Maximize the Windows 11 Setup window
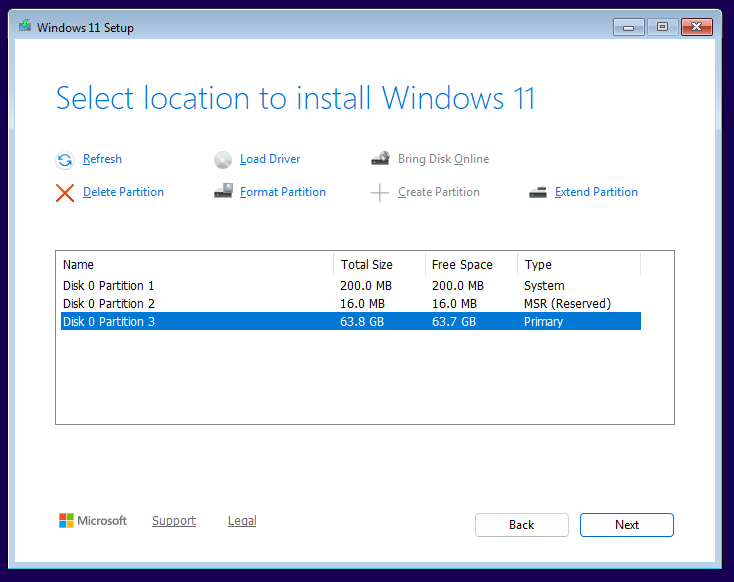Image resolution: width=734 pixels, height=582 pixels. [662, 27]
